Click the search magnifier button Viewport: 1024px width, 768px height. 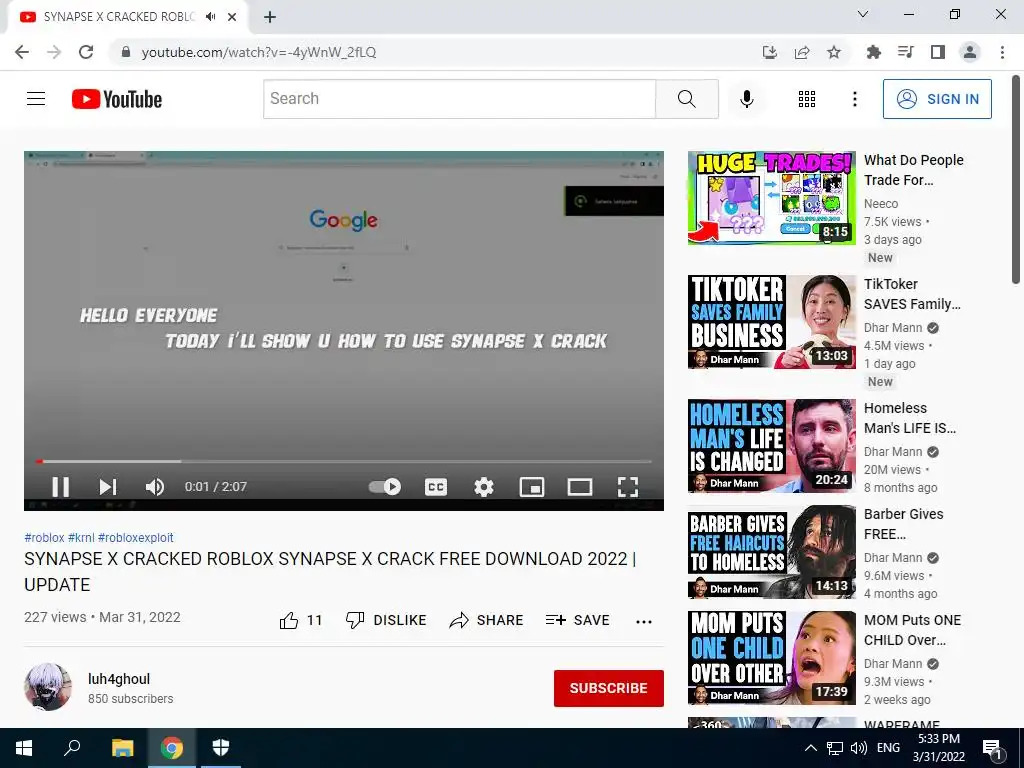tap(686, 99)
